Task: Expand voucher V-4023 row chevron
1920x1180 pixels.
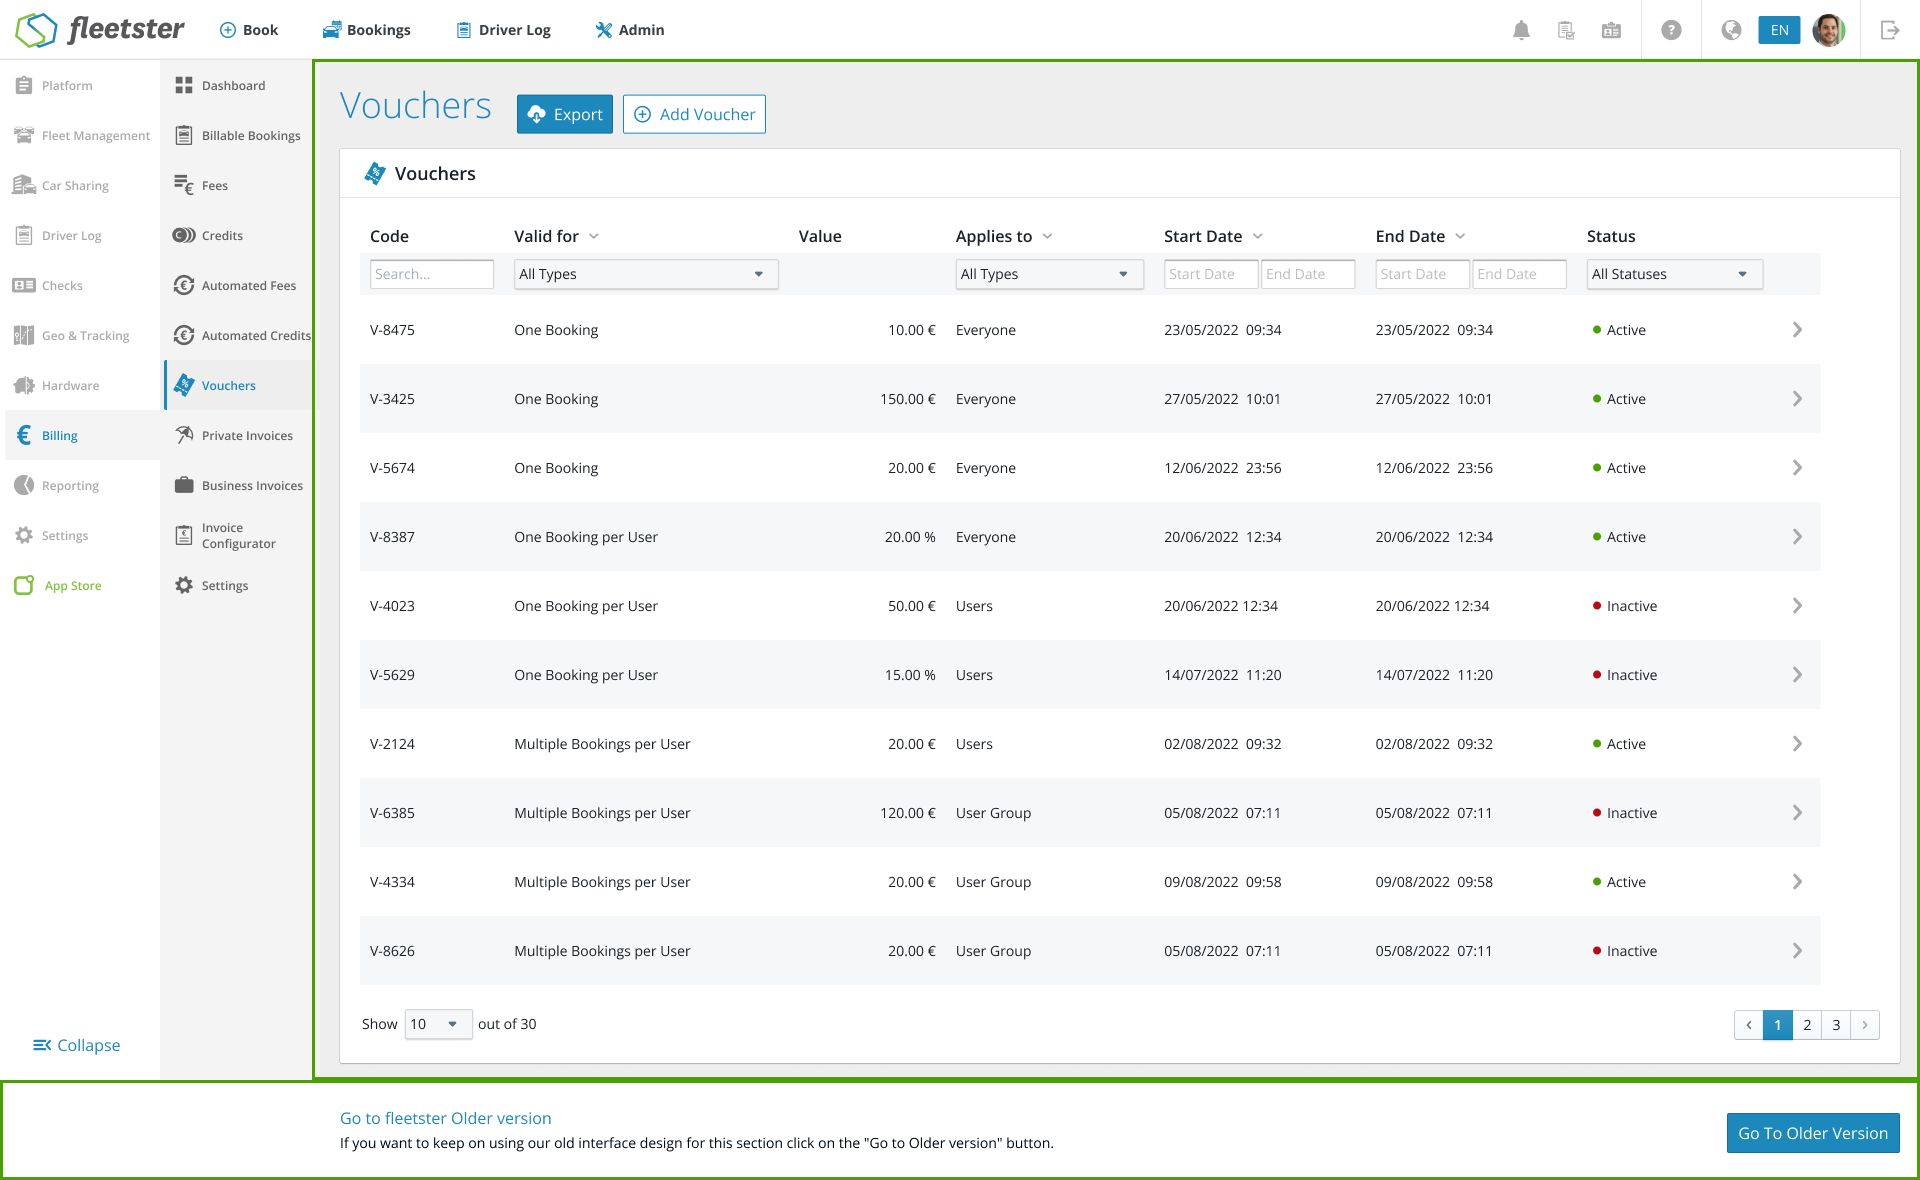Action: 1797,606
